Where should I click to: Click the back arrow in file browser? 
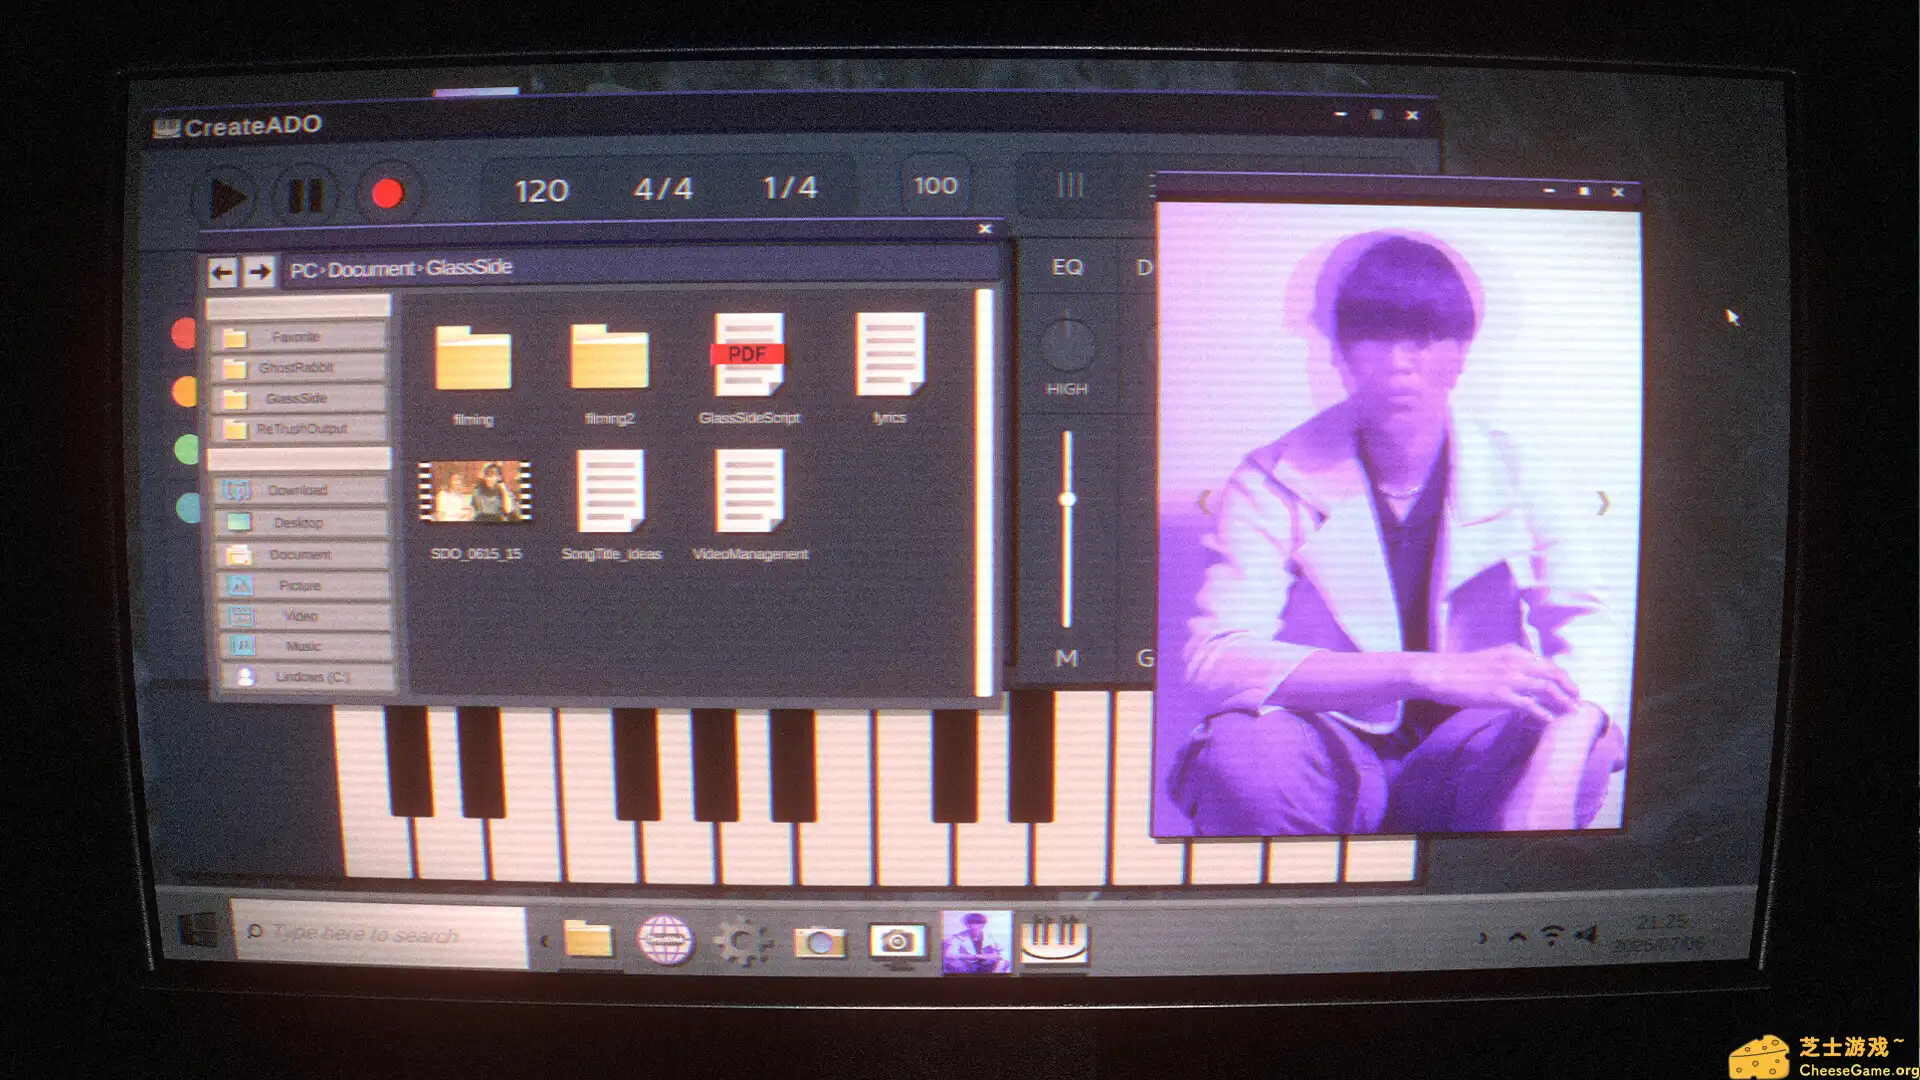[x=222, y=271]
